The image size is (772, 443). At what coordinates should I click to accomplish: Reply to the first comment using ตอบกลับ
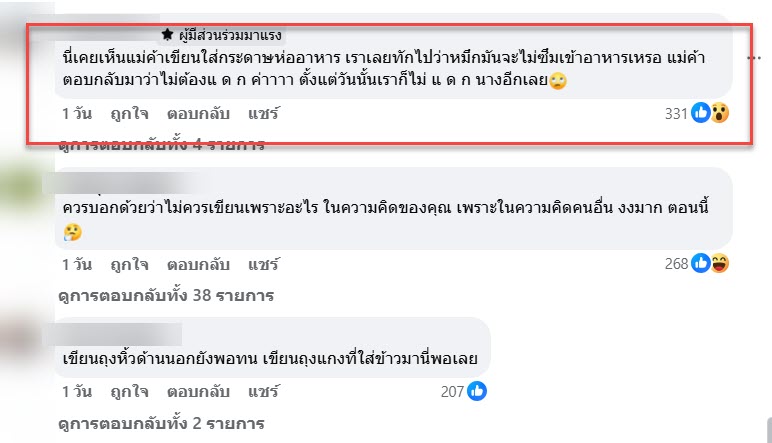tap(198, 114)
